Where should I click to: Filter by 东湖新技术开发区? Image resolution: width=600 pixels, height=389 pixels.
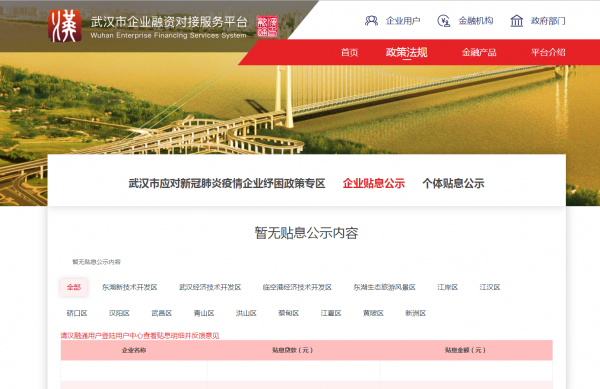(x=130, y=287)
